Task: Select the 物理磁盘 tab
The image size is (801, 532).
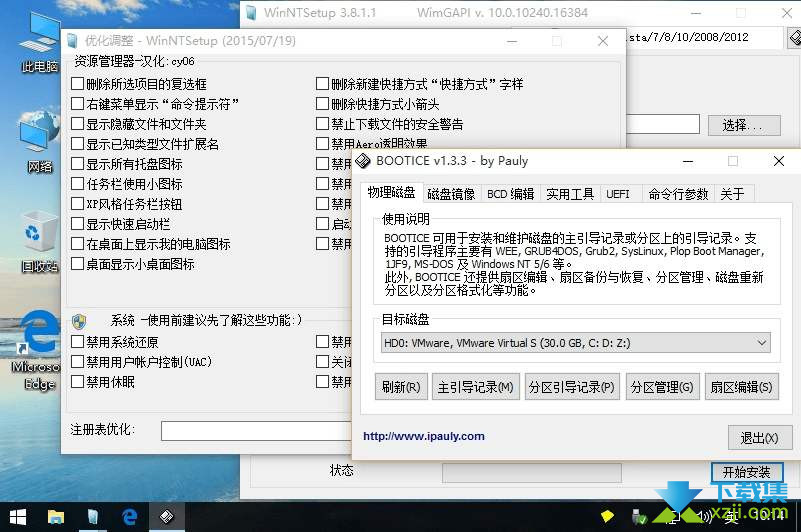Action: [391, 193]
